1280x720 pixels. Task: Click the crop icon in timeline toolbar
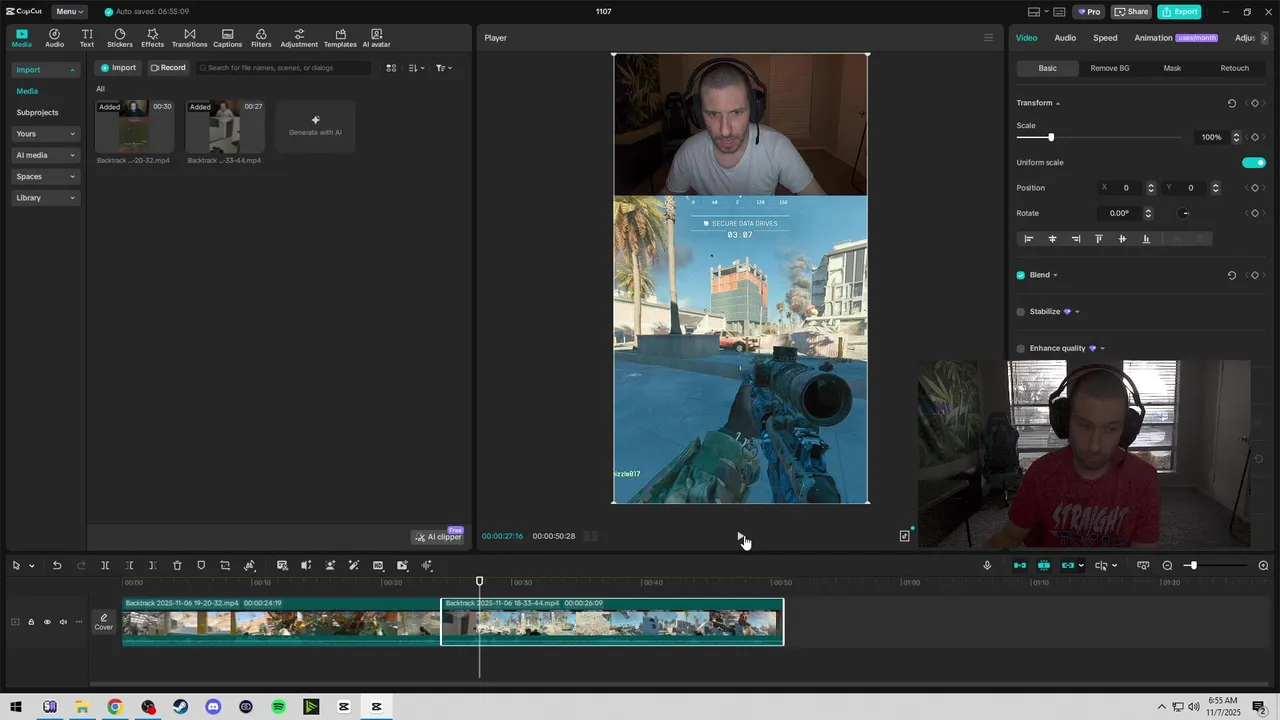point(225,566)
